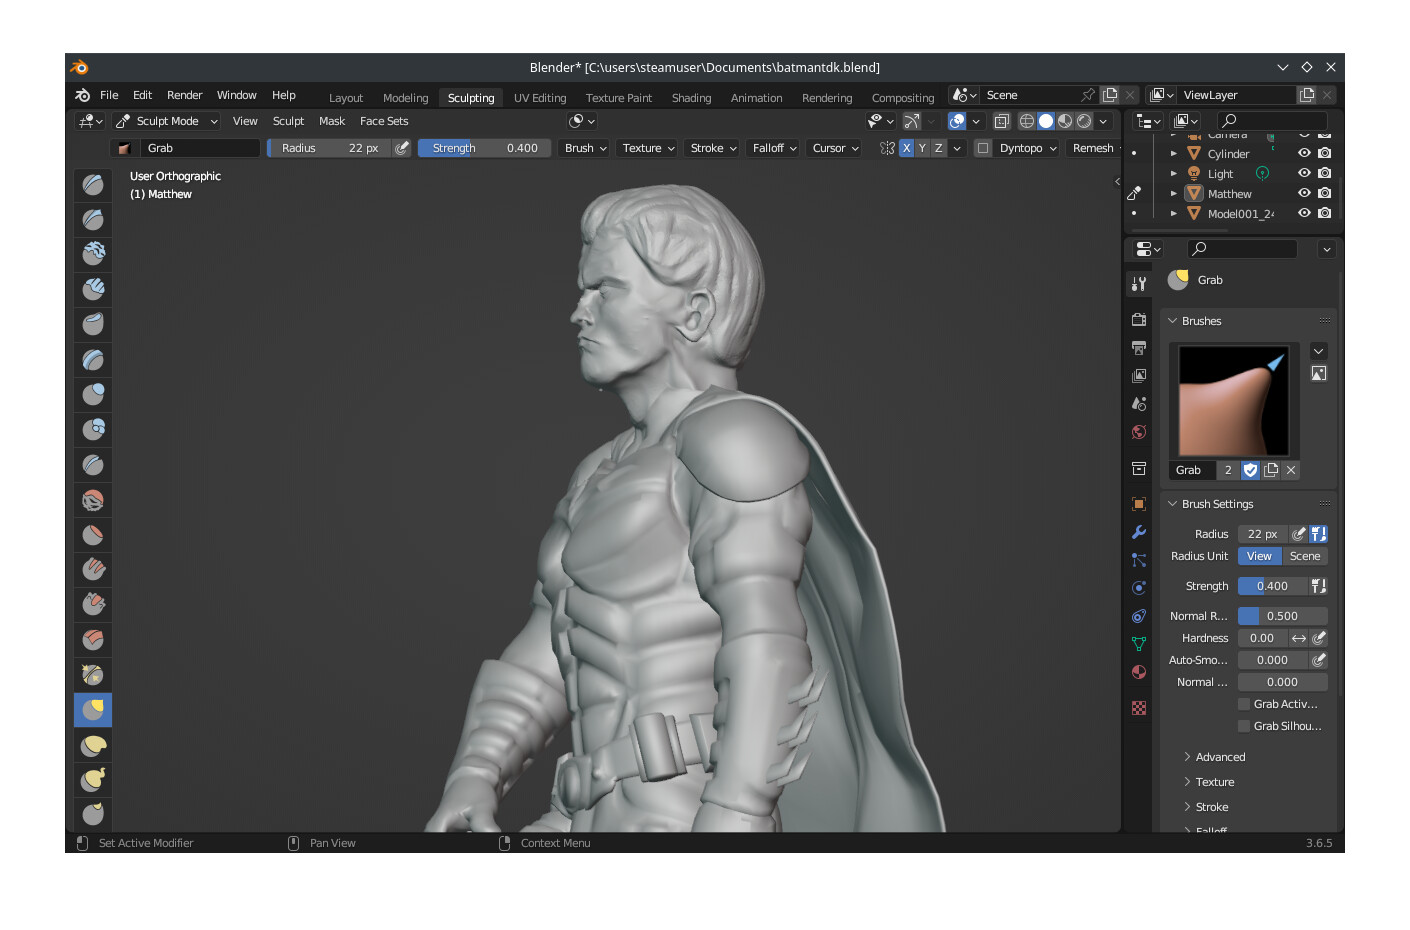
Task: Toggle X axis symmetry
Action: tap(906, 148)
